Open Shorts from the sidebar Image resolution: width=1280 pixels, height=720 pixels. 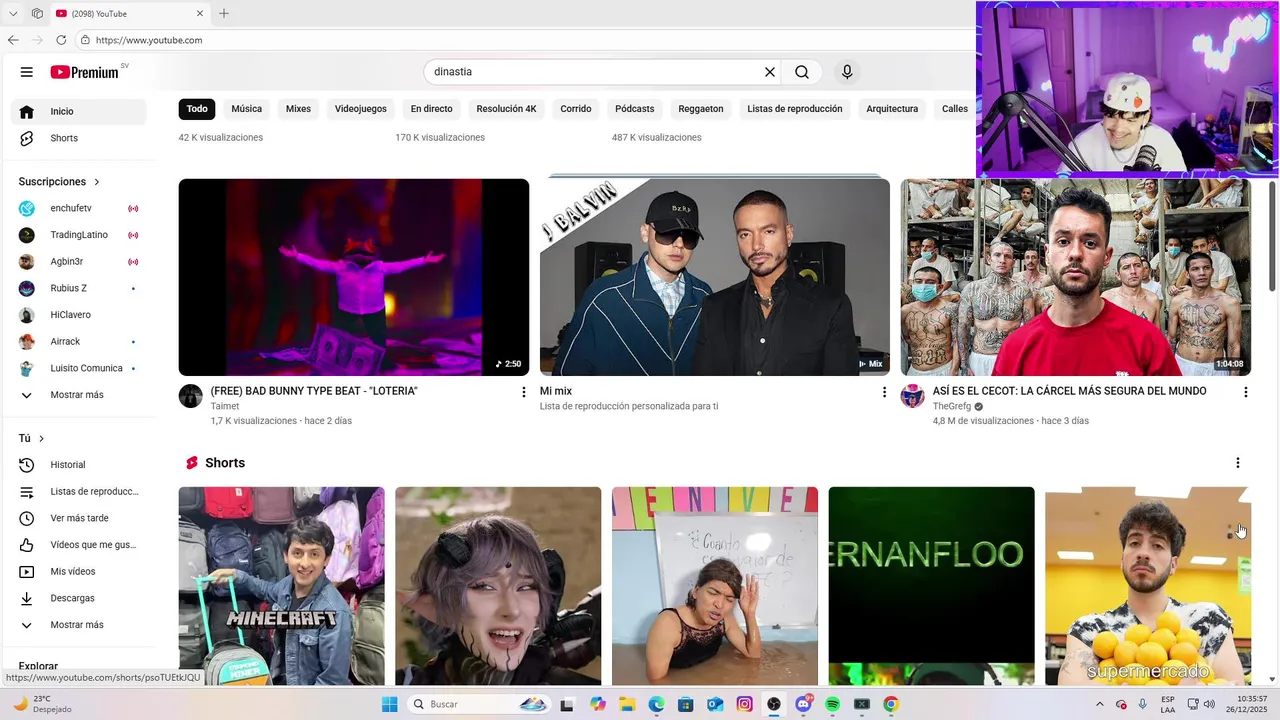tap(78, 138)
